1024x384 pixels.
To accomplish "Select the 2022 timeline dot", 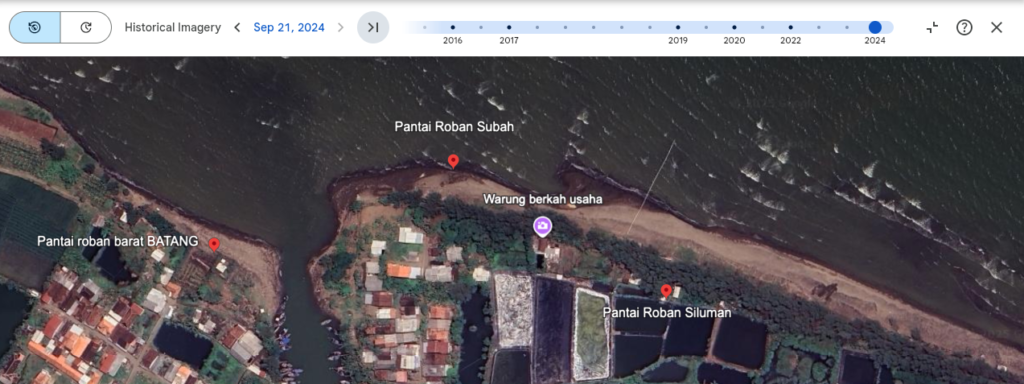I will (790, 27).
